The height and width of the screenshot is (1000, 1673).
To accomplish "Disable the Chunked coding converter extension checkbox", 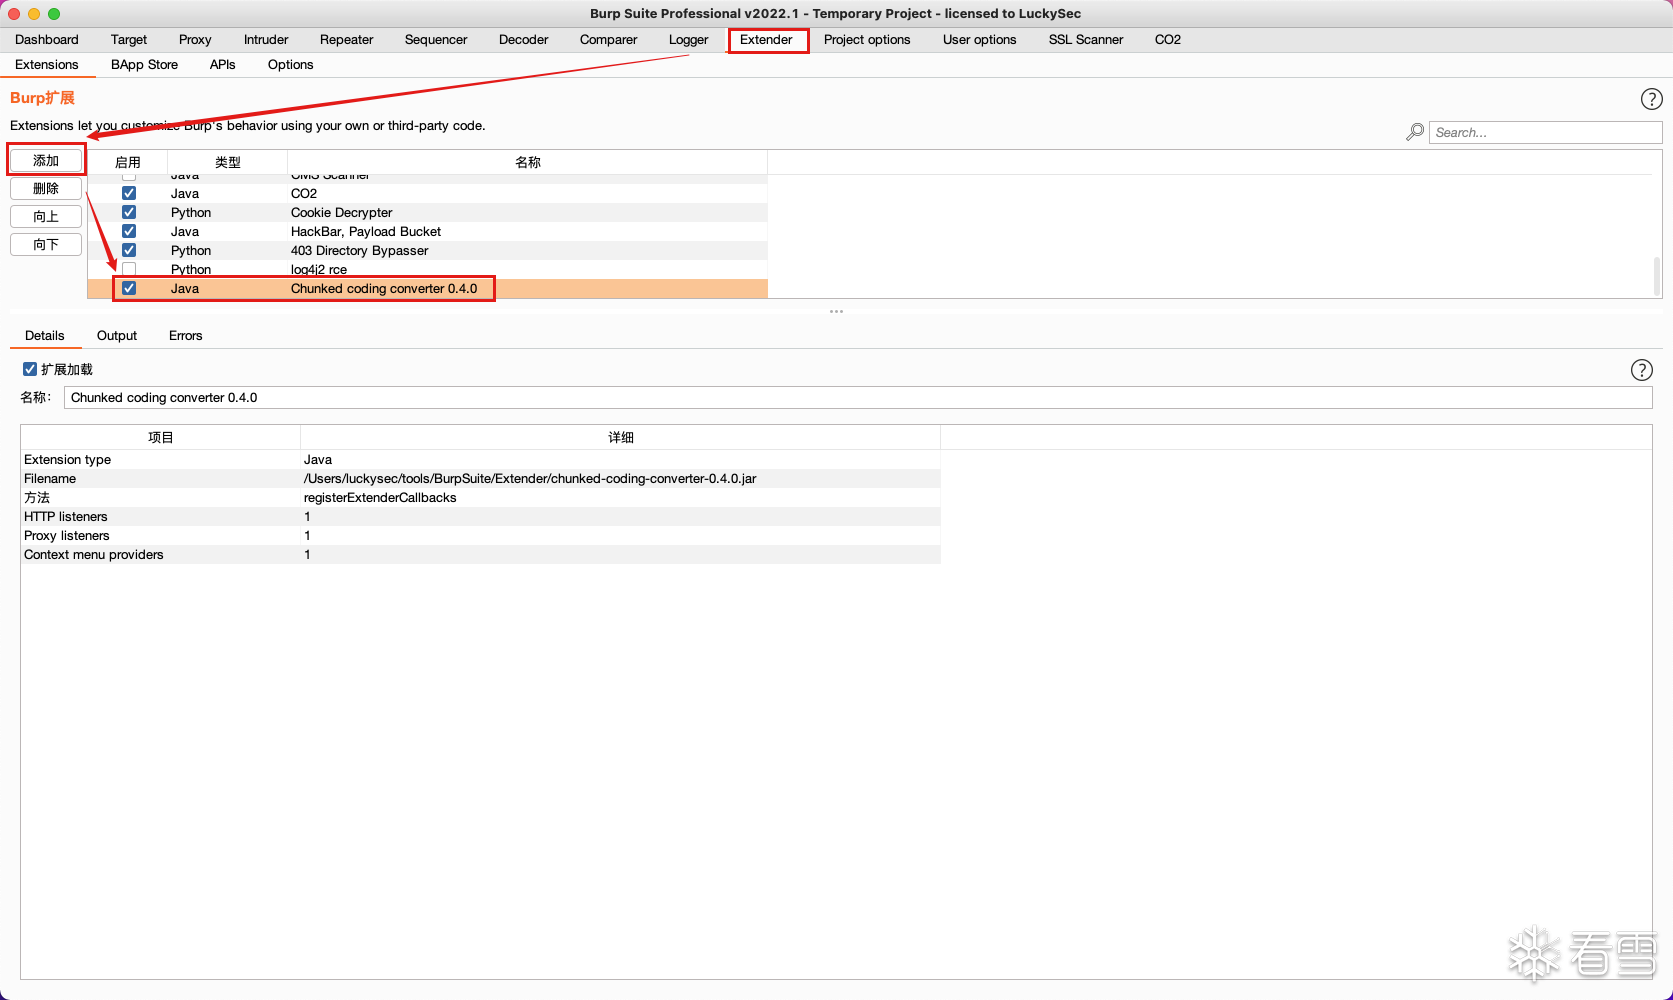I will [x=129, y=288].
